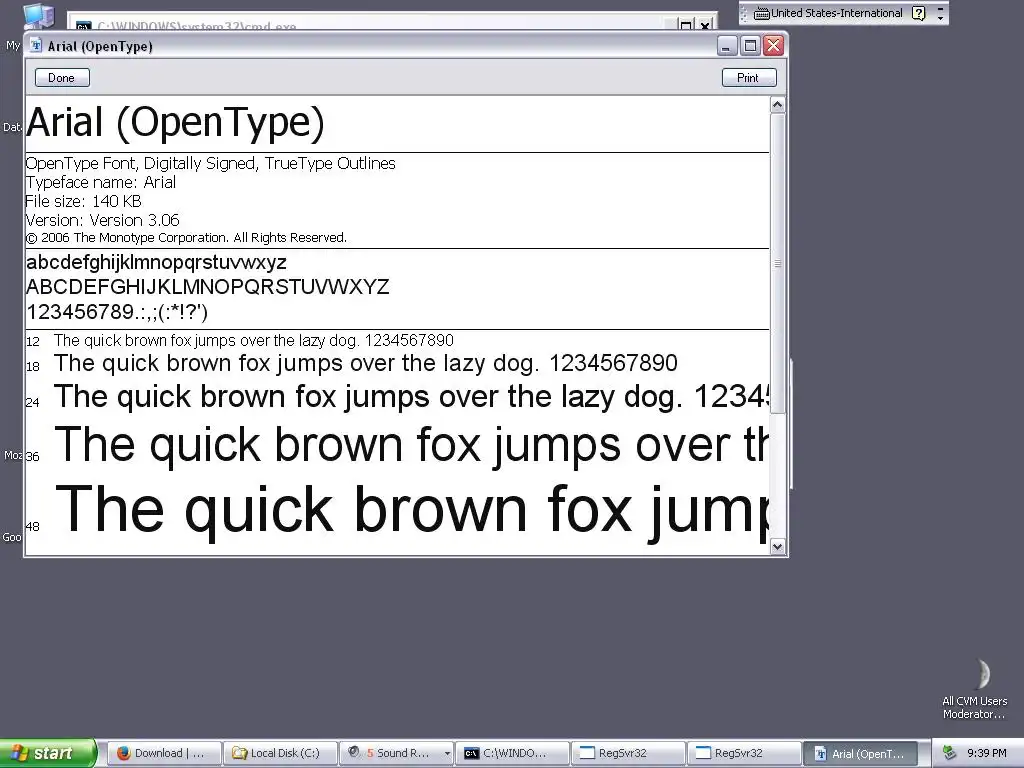Open the All CVM Users Moderator desktop icon
Screen dimensions: 1024x768
pyautogui.click(x=975, y=688)
